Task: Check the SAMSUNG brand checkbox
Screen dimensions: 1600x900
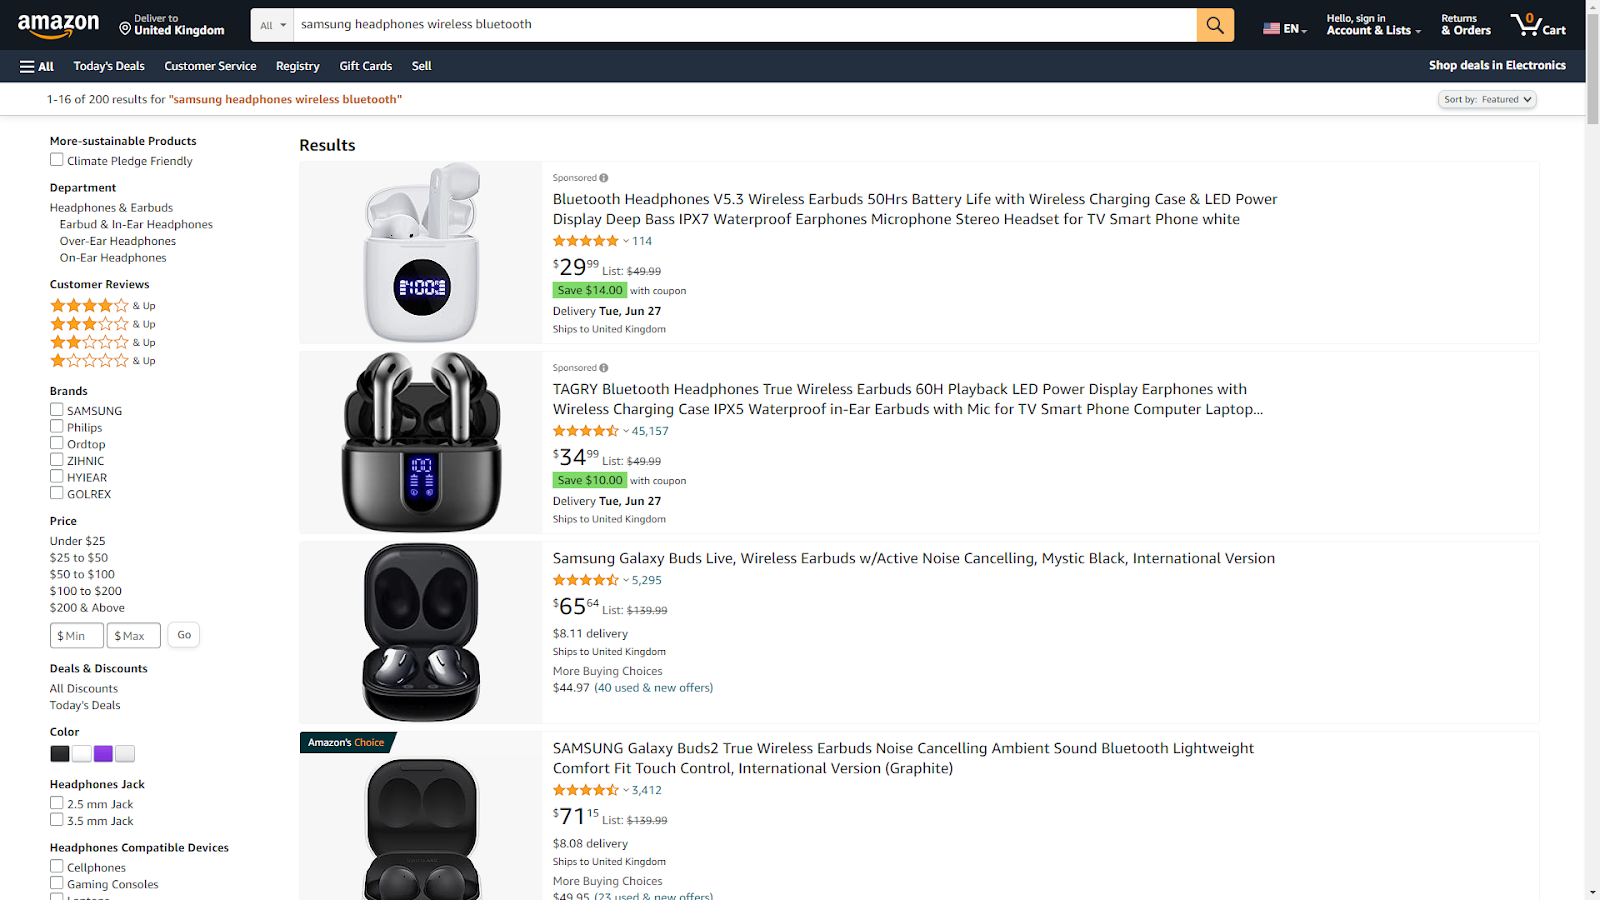Action: [57, 410]
